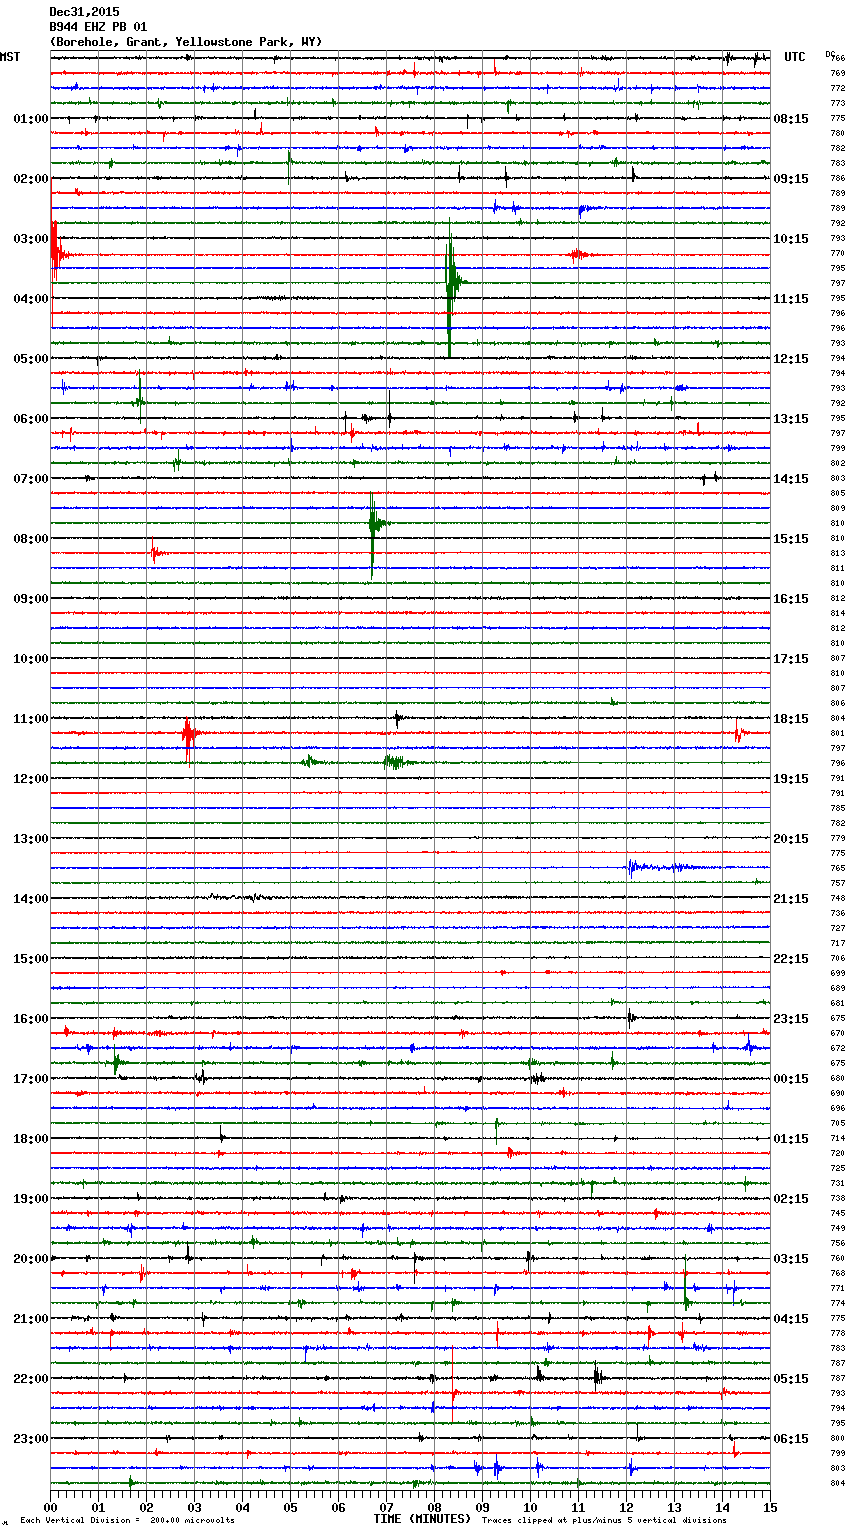Click the 01:15 UTC row label
The width and height of the screenshot is (850, 1534).
[791, 1139]
